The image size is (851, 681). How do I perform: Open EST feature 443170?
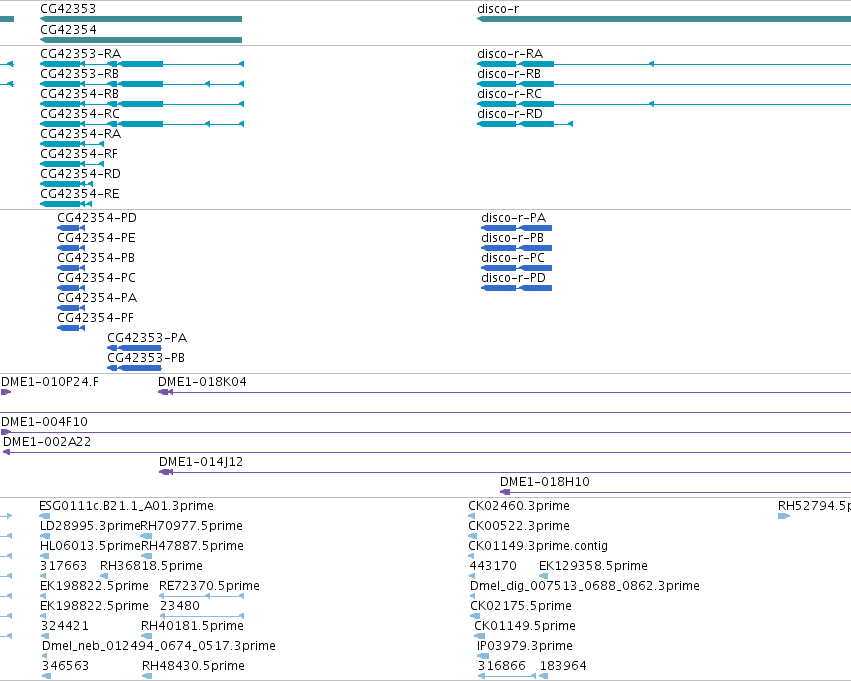click(472, 576)
